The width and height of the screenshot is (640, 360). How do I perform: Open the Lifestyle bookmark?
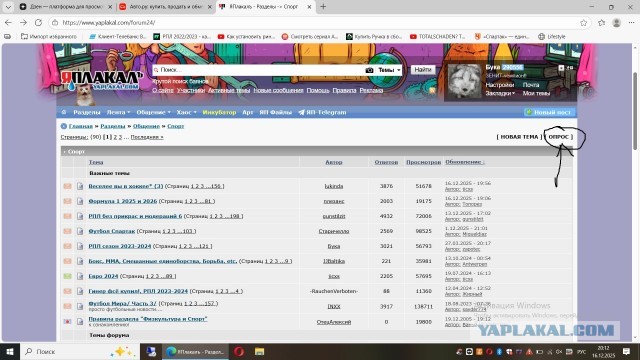(x=552, y=36)
